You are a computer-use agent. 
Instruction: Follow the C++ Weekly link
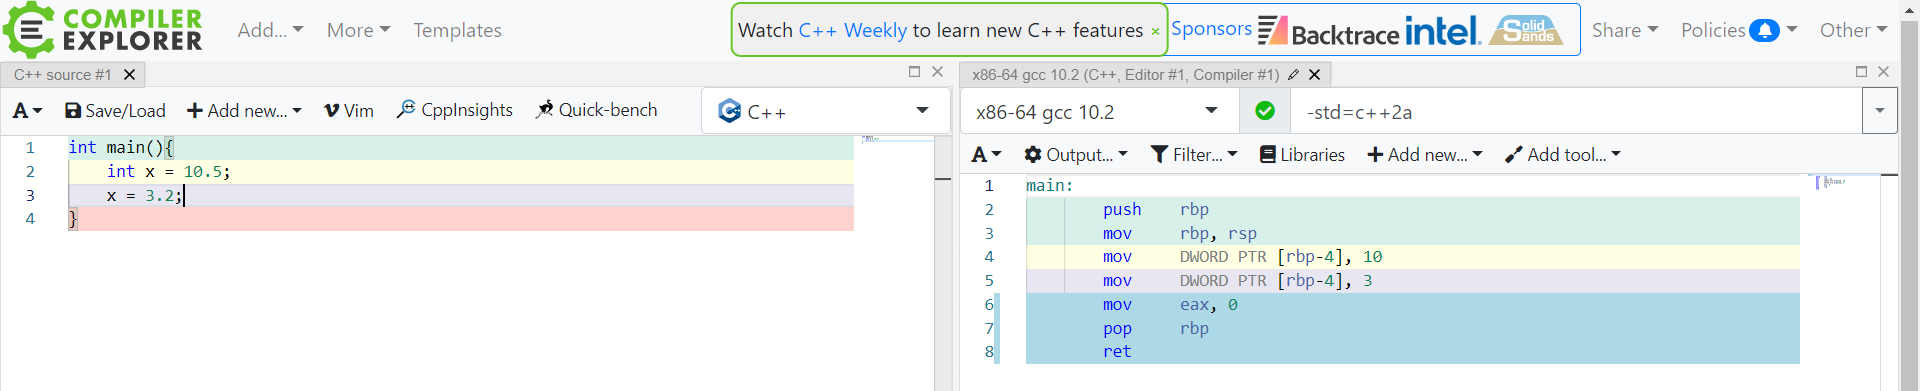[852, 30]
